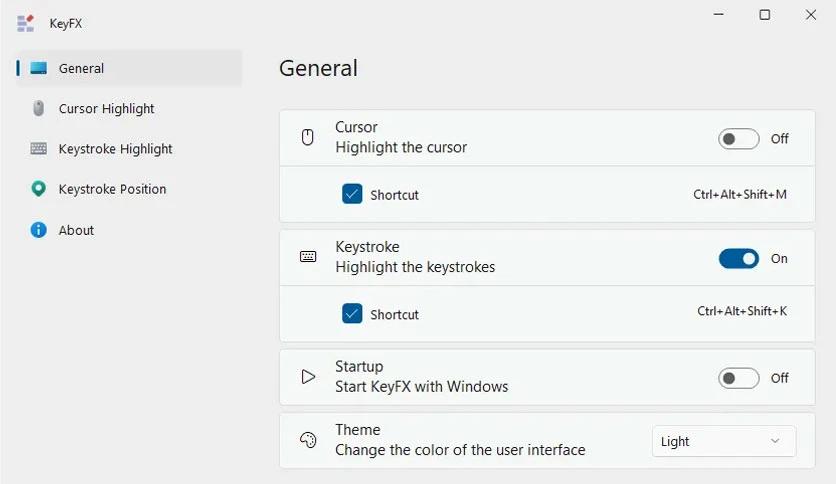836x484 pixels.
Task: Click the Cursor Highlight mouse icon
Action: point(38,108)
